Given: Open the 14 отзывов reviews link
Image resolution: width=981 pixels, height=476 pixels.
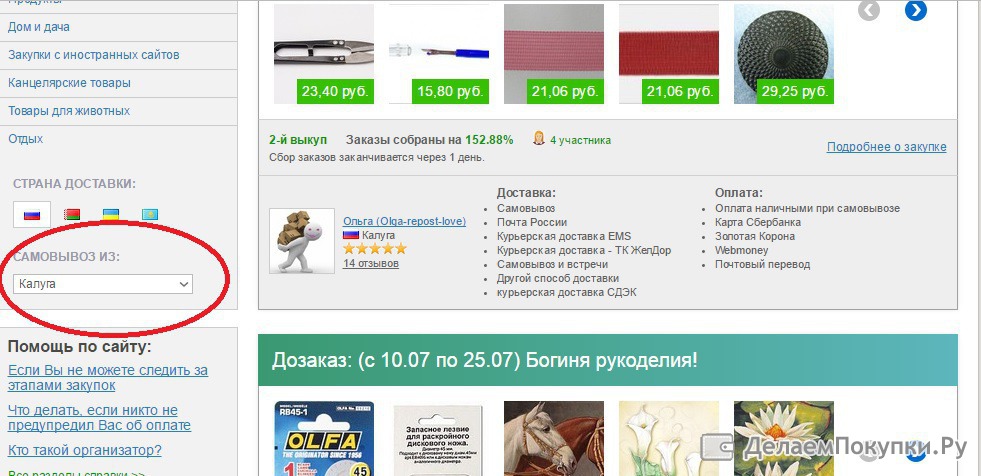Looking at the screenshot, I should tap(370, 263).
